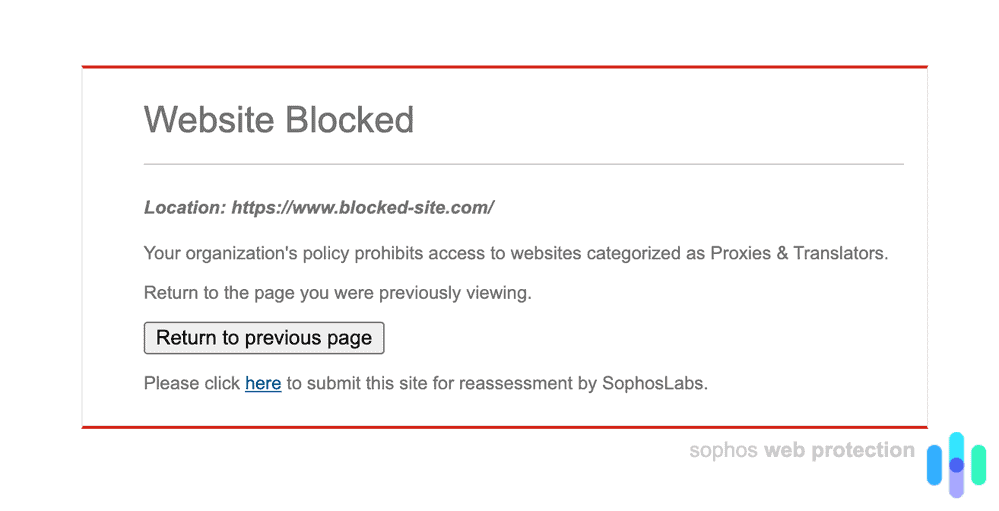The height and width of the screenshot is (511, 999).
Task: Click the light blue left logo bar
Action: (935, 465)
